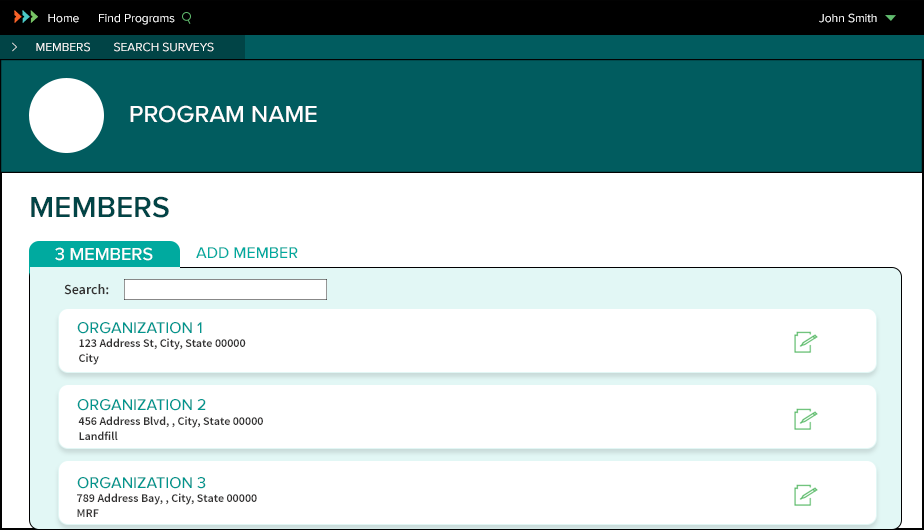
Task: Go to Home in the top bar
Action: (x=63, y=18)
